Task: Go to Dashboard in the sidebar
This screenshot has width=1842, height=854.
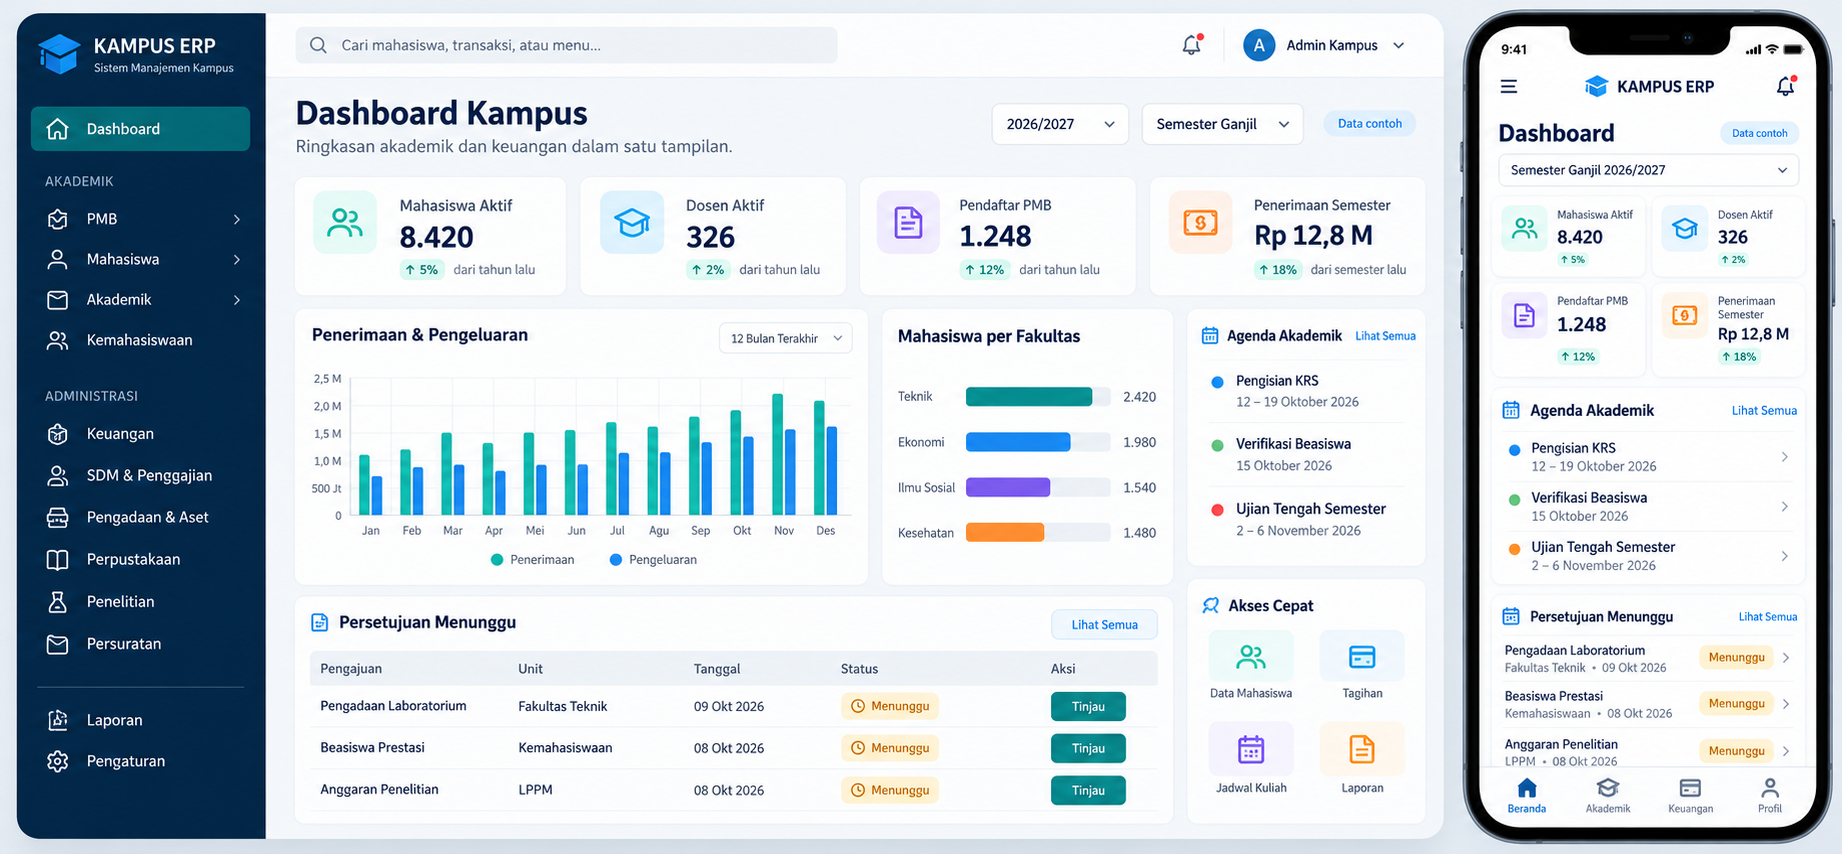Action: (x=140, y=129)
